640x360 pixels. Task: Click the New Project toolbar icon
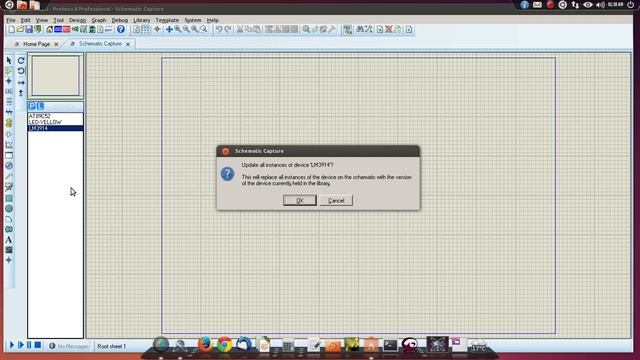[12, 29]
